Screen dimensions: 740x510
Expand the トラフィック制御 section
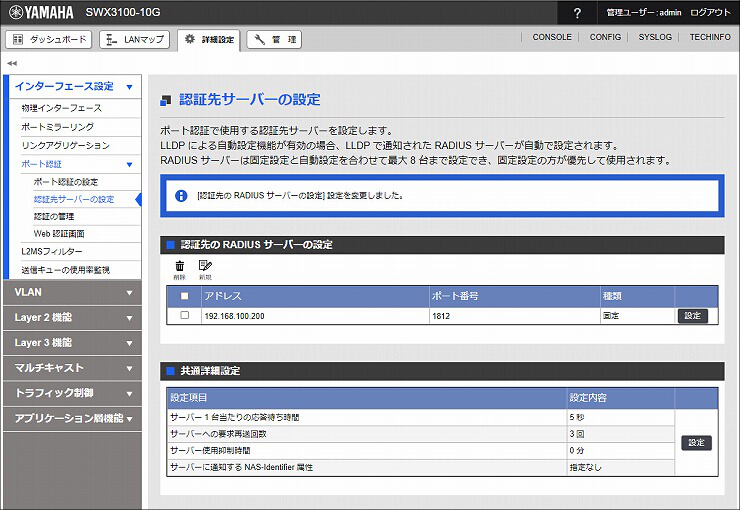[x=72, y=393]
